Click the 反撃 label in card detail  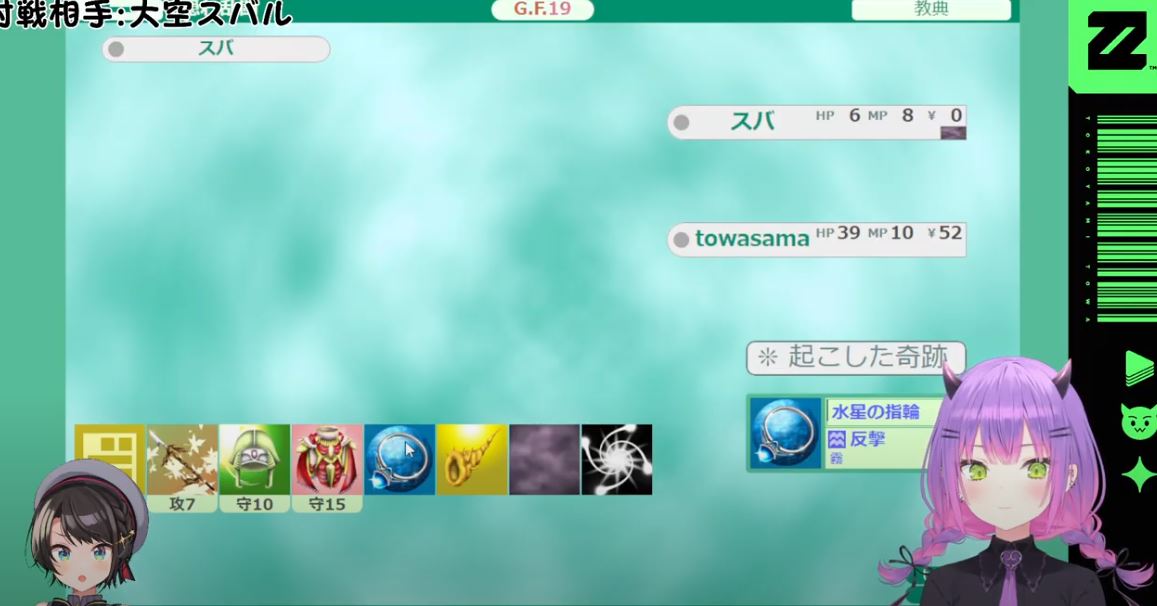click(x=867, y=439)
